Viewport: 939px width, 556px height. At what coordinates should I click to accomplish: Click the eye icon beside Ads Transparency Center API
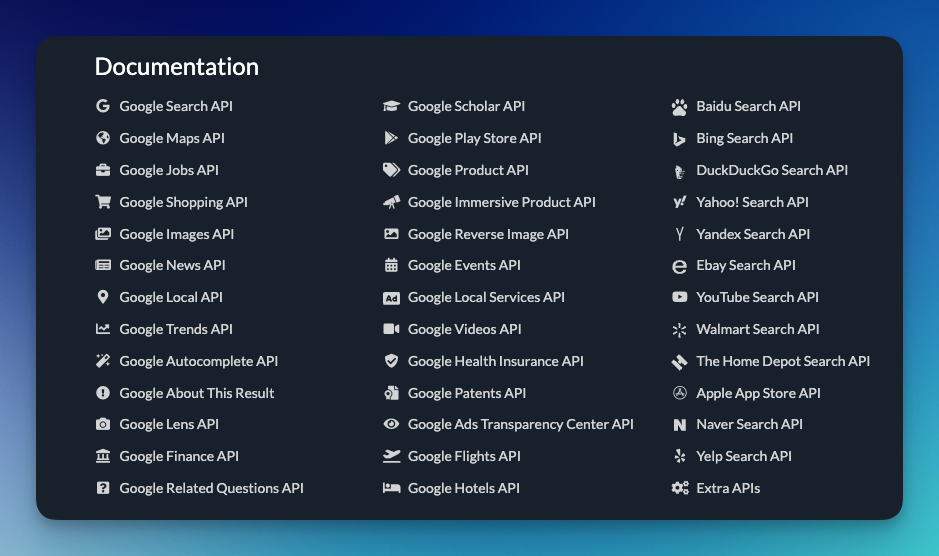click(x=391, y=424)
